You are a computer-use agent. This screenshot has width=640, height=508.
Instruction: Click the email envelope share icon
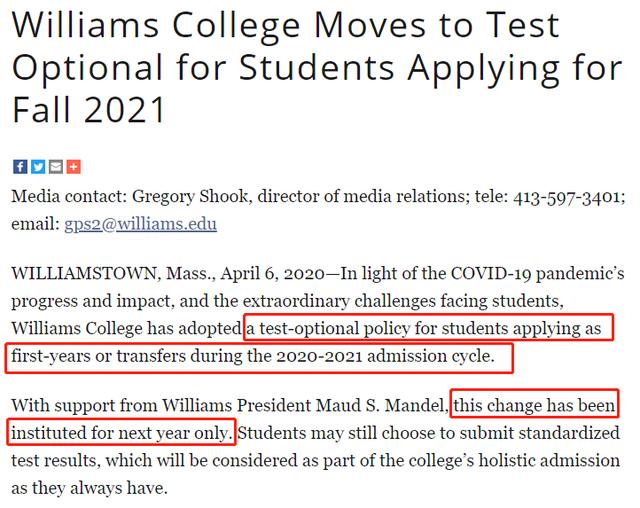[56, 166]
